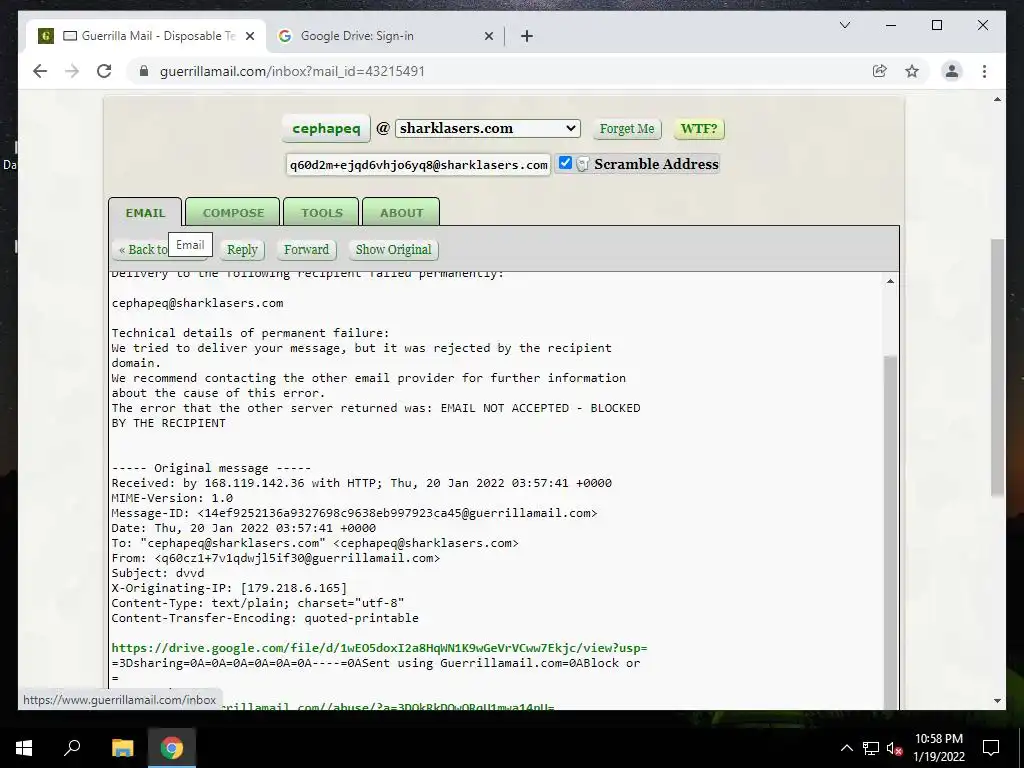This screenshot has width=1024, height=768.
Task: Click the email body scrollbar thumb
Action: [890, 533]
